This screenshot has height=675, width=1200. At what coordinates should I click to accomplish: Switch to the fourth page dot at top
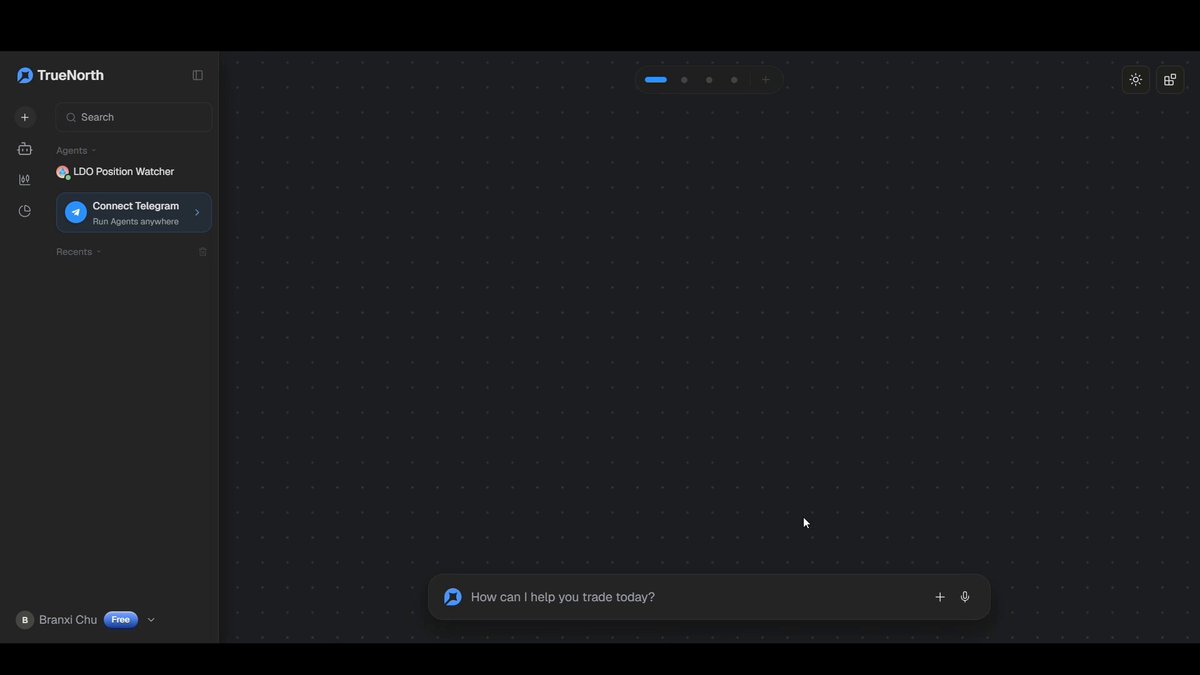734,80
